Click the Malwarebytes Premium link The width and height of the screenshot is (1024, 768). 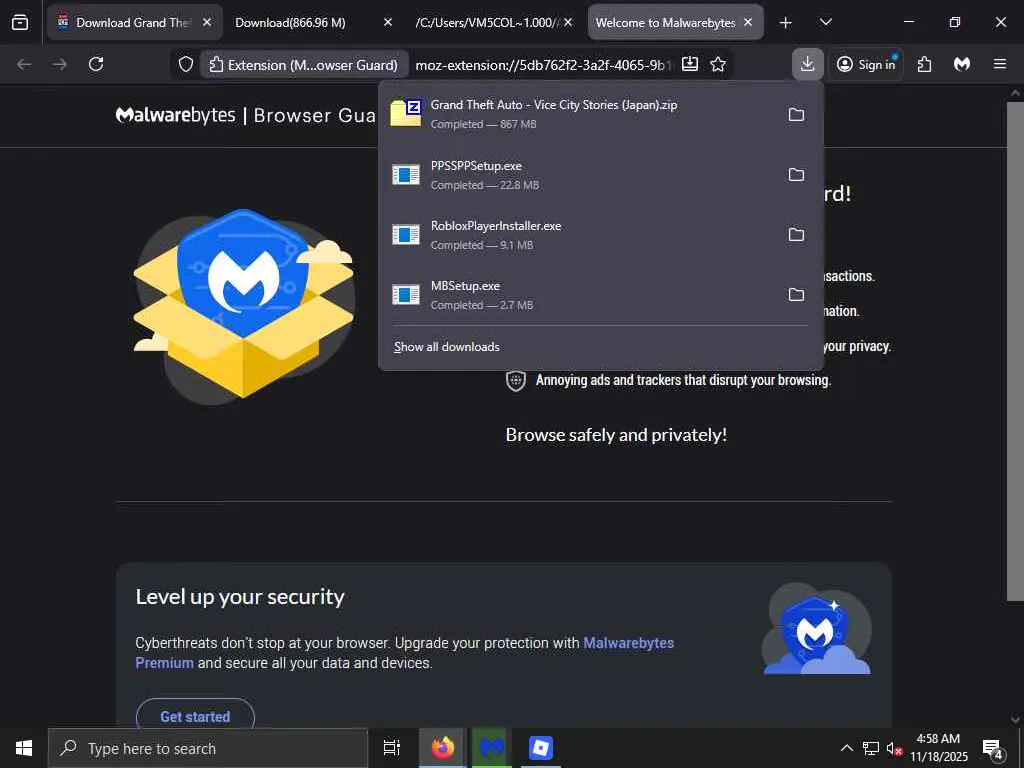(x=404, y=652)
